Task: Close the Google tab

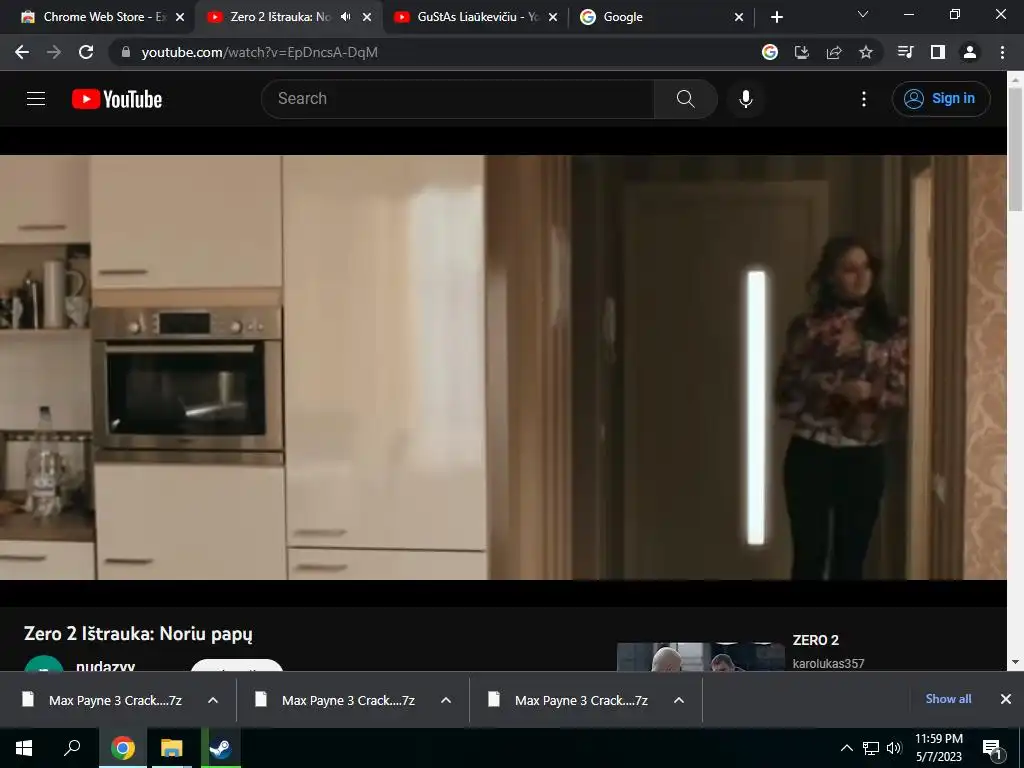Action: click(x=739, y=17)
